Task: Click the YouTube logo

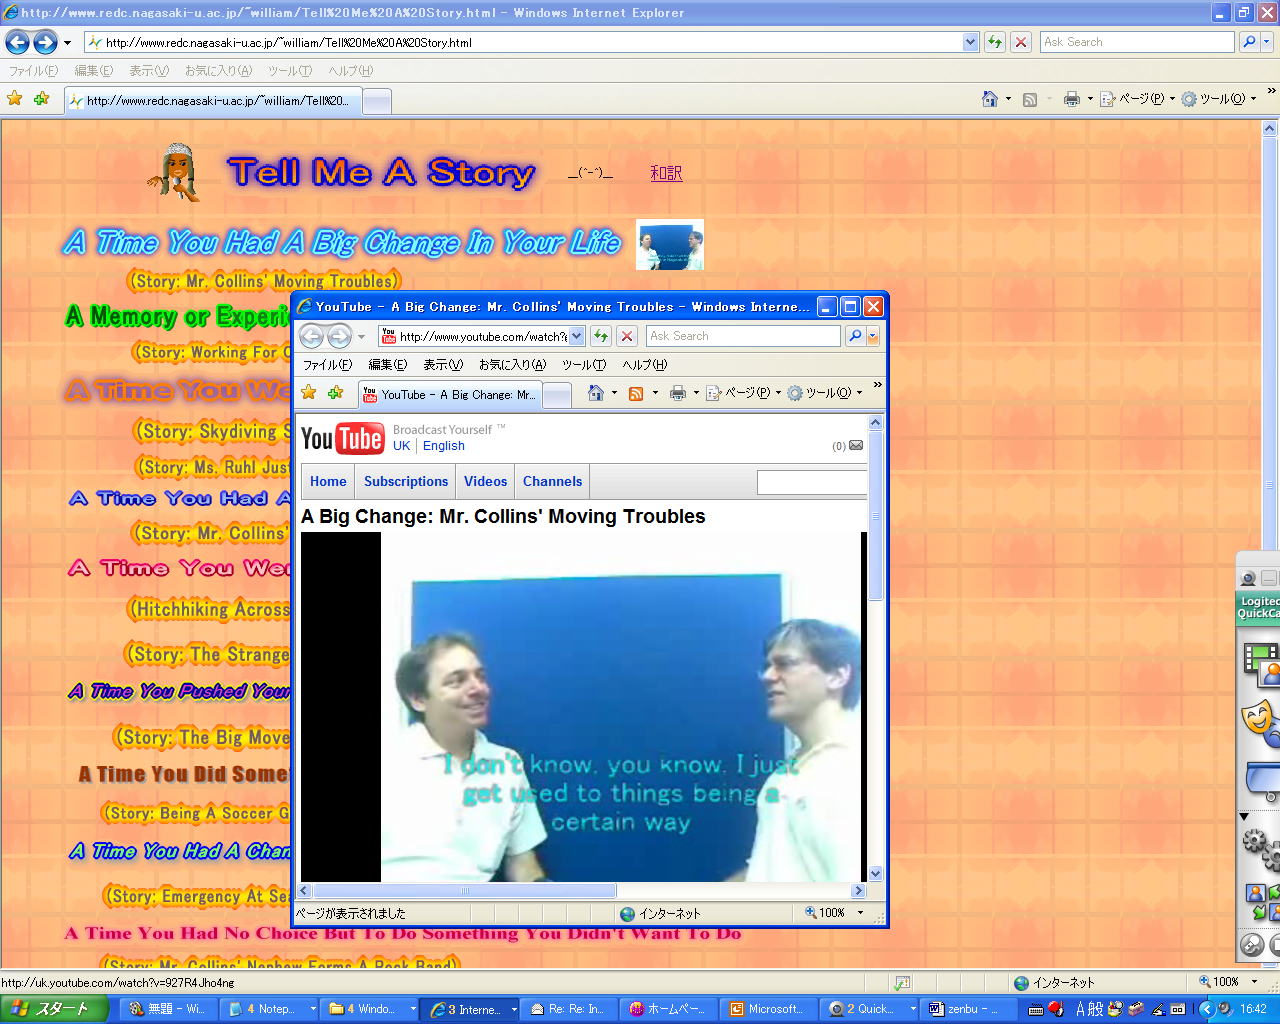Action: [x=342, y=438]
